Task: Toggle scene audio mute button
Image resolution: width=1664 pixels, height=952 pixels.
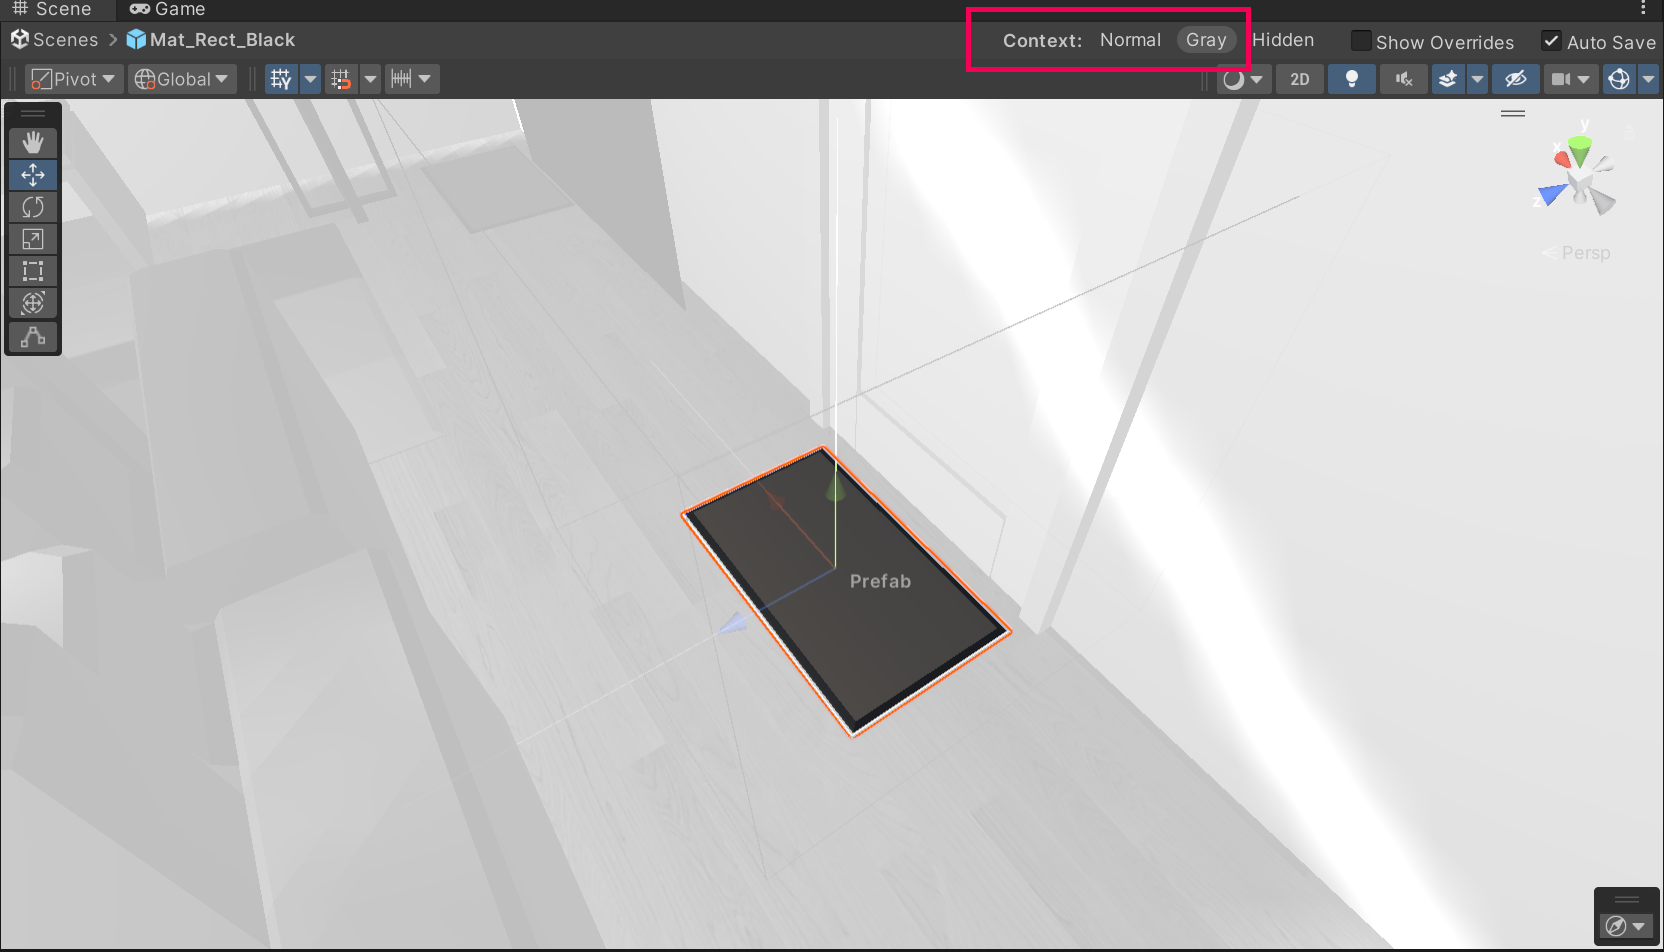Action: coord(1404,79)
